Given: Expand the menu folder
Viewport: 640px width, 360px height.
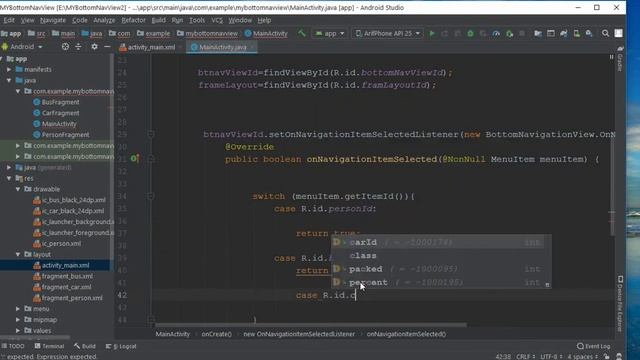Looking at the screenshot, I should pyautogui.click(x=18, y=309).
